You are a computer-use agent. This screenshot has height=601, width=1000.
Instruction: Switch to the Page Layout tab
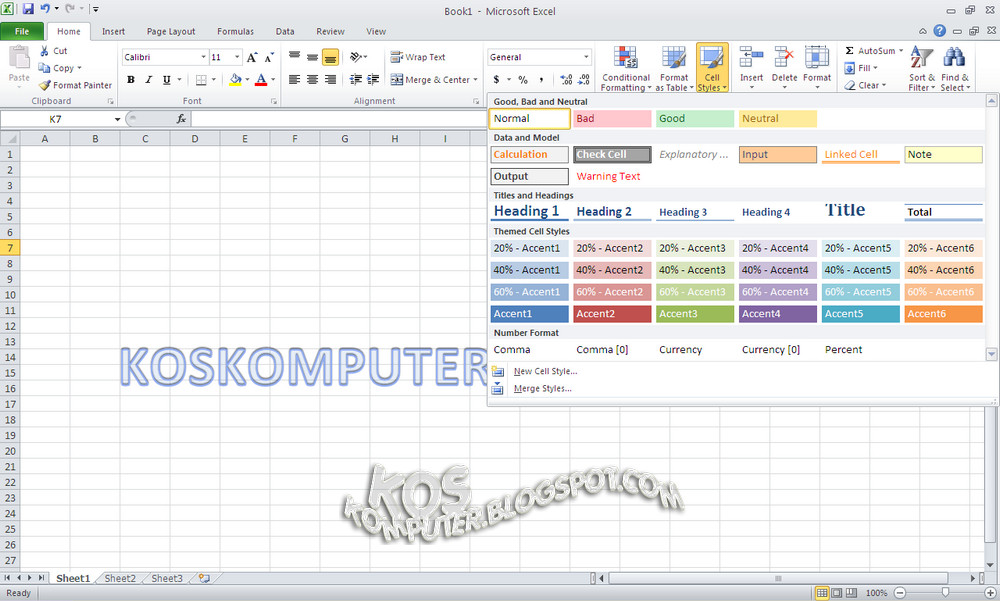tap(171, 31)
